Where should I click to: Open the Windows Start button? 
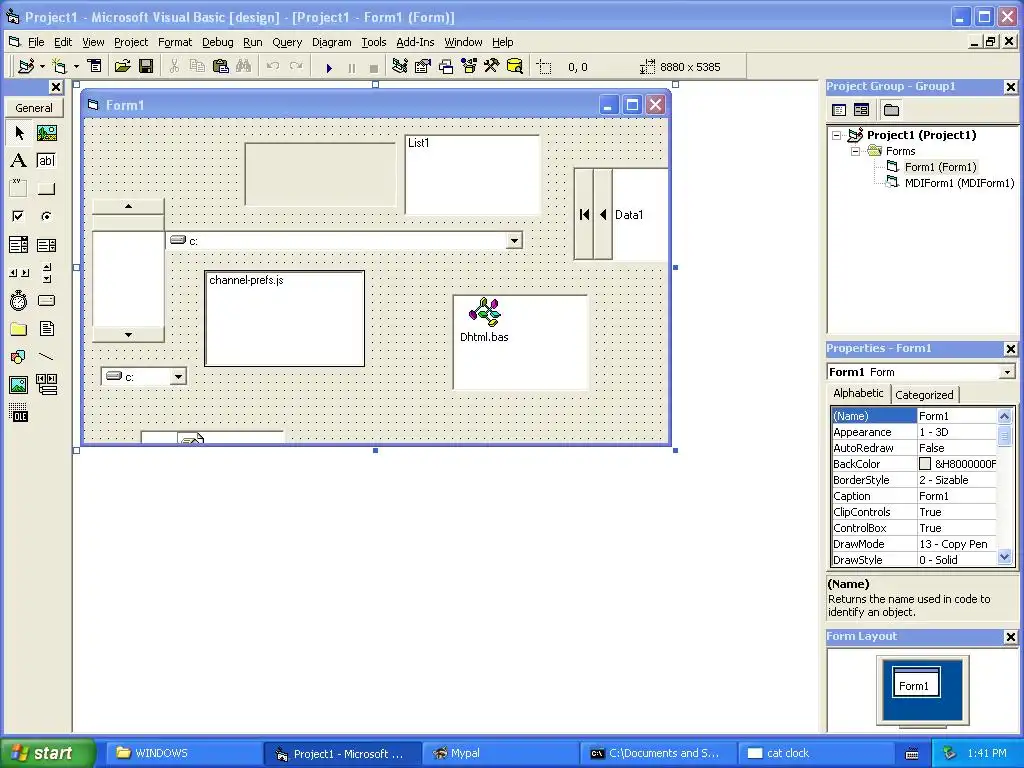pos(46,753)
